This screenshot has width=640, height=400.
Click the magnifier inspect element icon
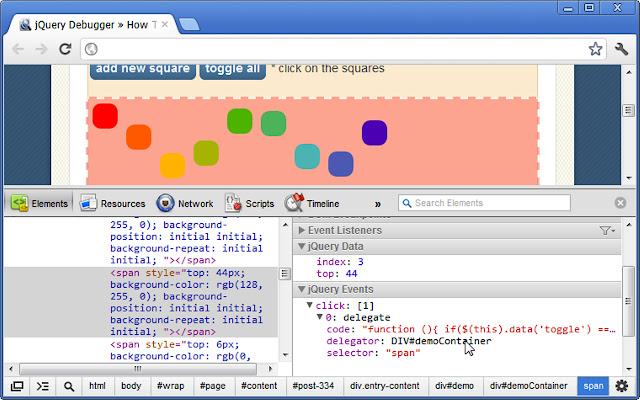pyautogui.click(x=69, y=386)
